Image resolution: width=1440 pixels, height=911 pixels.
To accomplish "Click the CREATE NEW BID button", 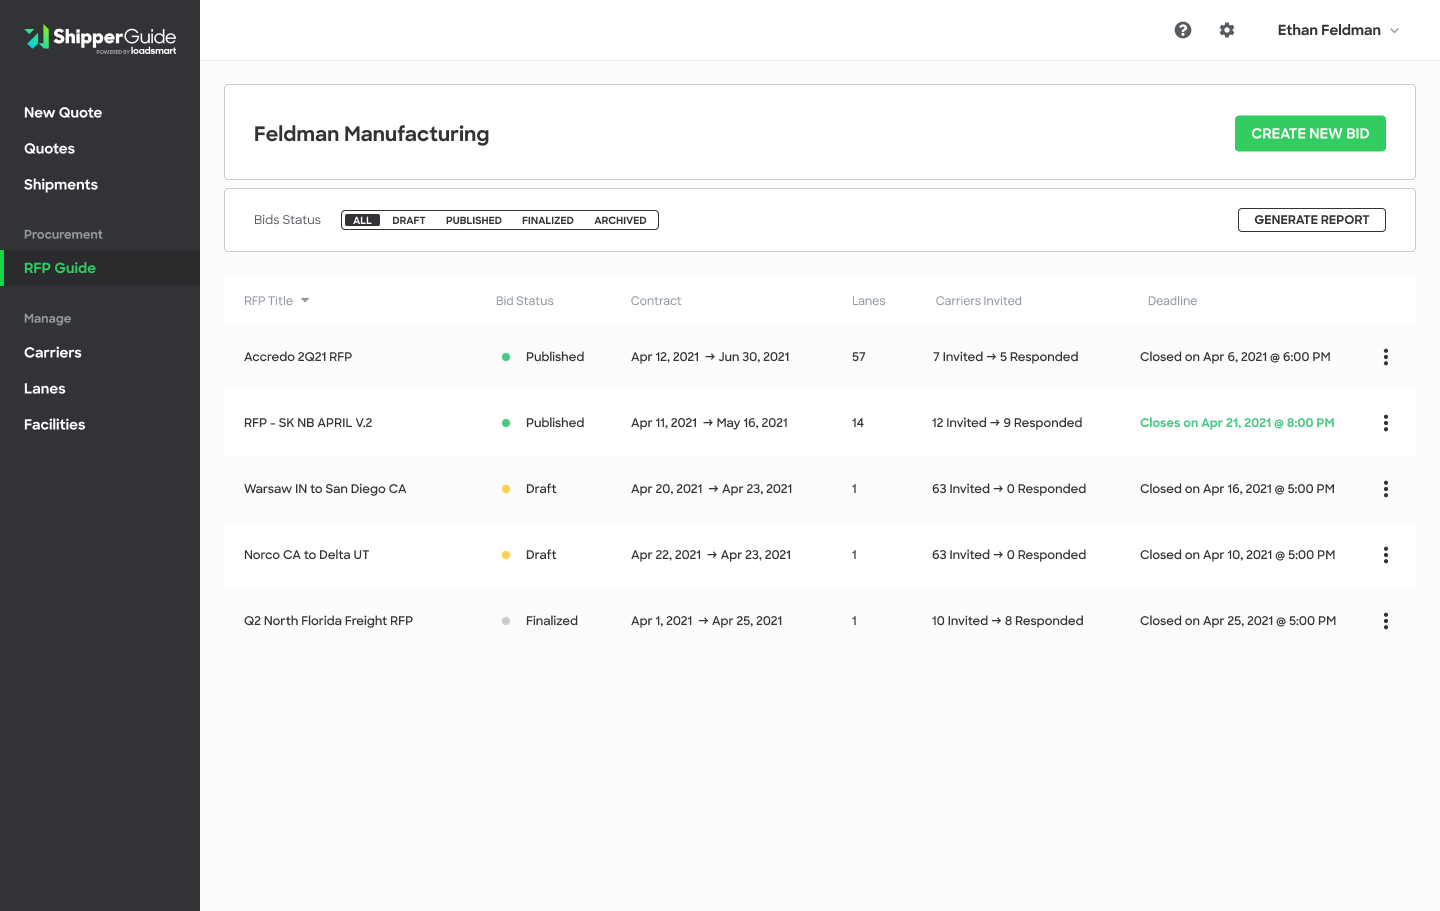I will pyautogui.click(x=1310, y=134).
